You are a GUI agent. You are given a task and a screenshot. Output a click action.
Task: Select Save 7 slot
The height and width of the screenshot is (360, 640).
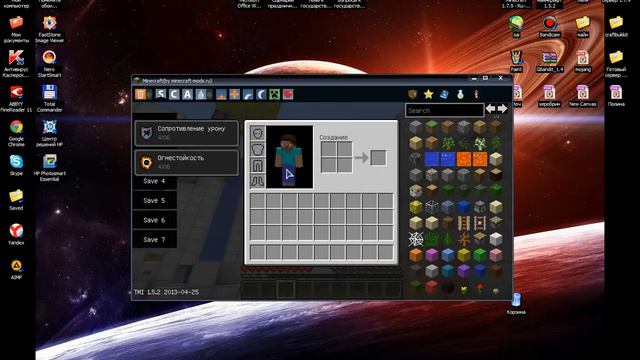click(154, 240)
